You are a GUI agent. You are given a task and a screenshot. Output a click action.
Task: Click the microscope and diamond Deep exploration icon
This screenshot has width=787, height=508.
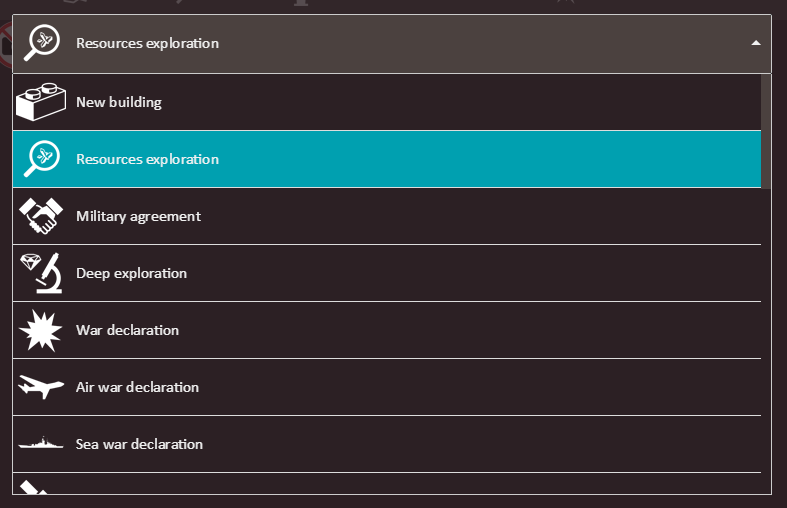(x=41, y=273)
